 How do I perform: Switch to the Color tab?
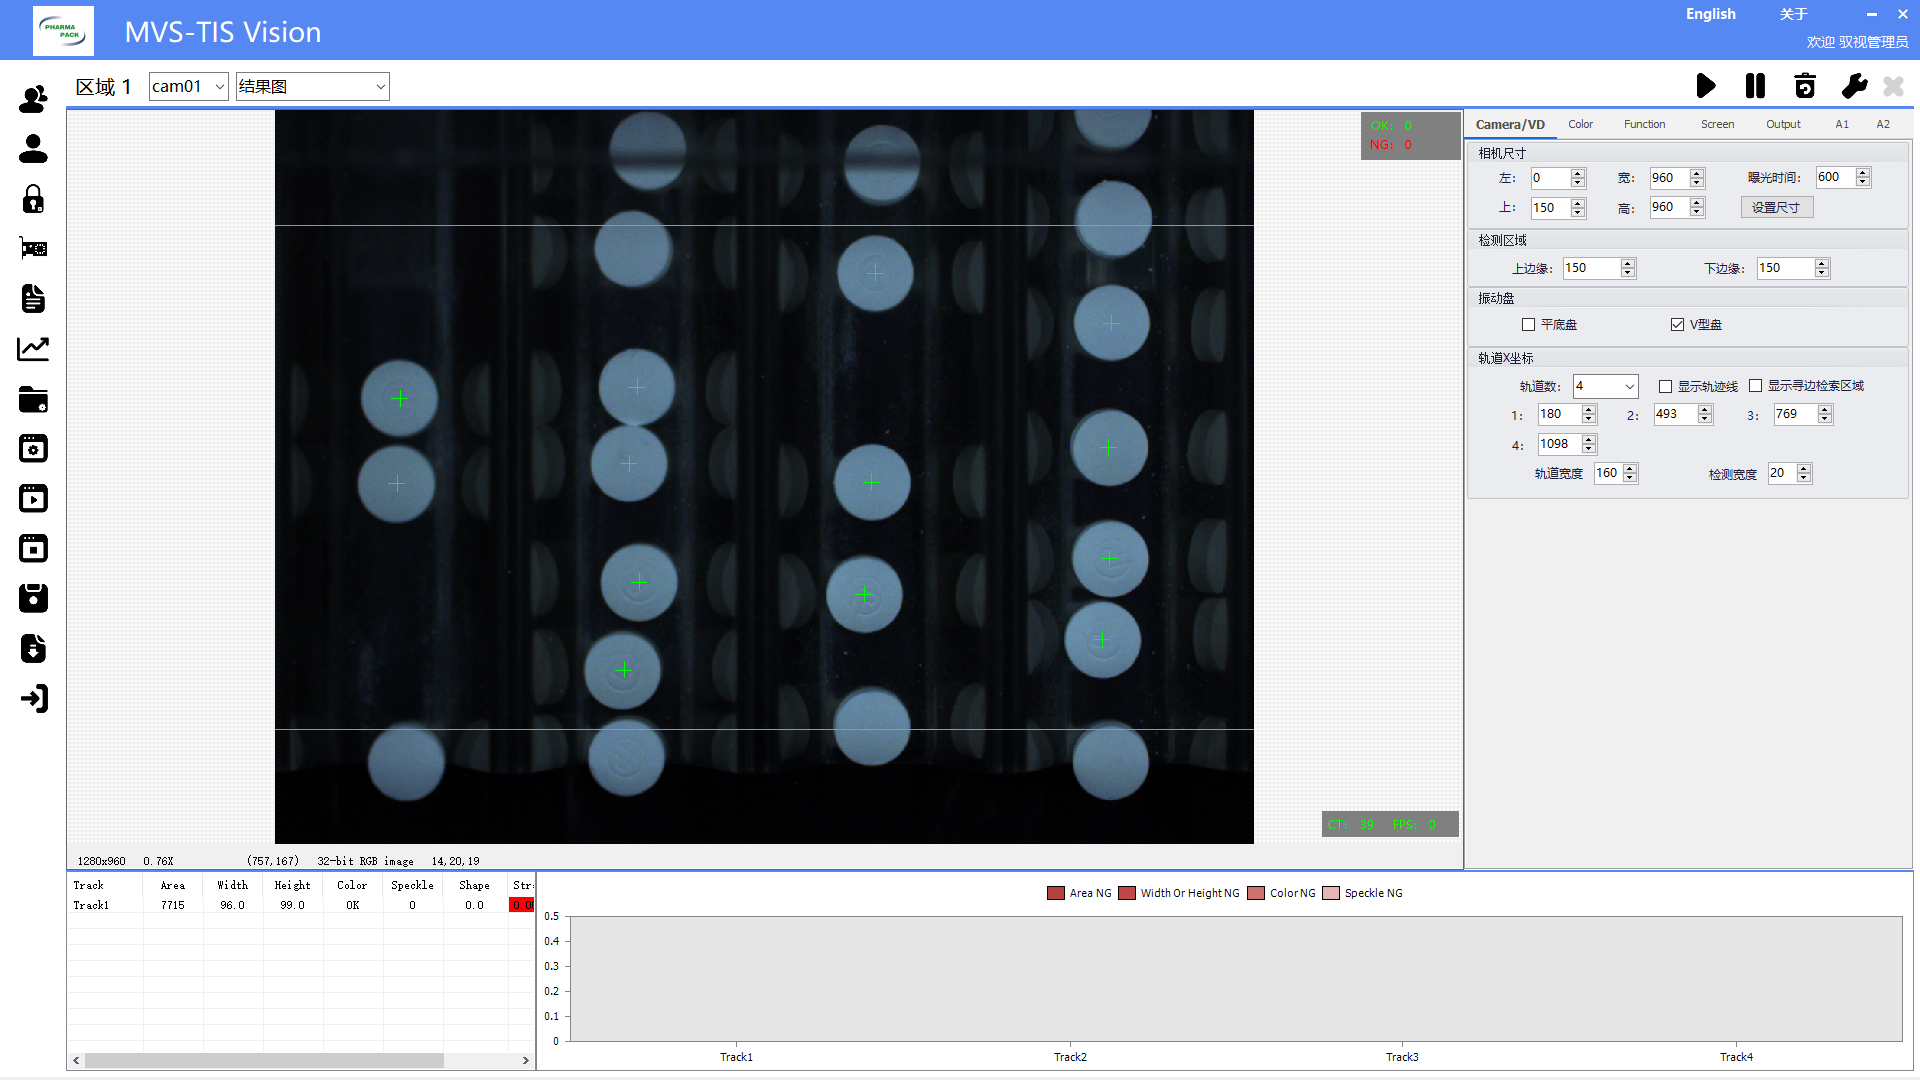click(x=1580, y=124)
